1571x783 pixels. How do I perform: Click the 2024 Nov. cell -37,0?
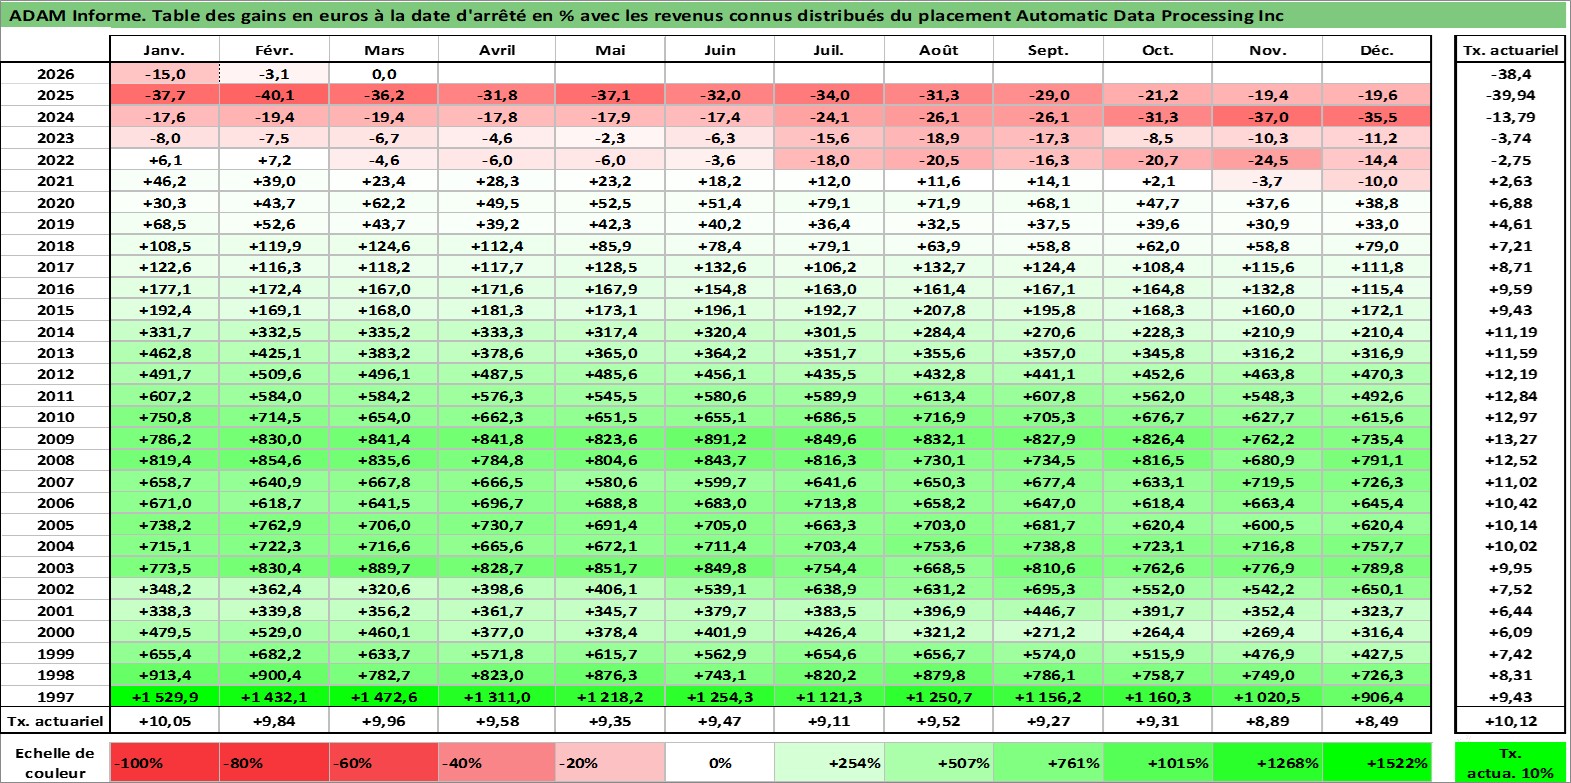pos(1267,117)
